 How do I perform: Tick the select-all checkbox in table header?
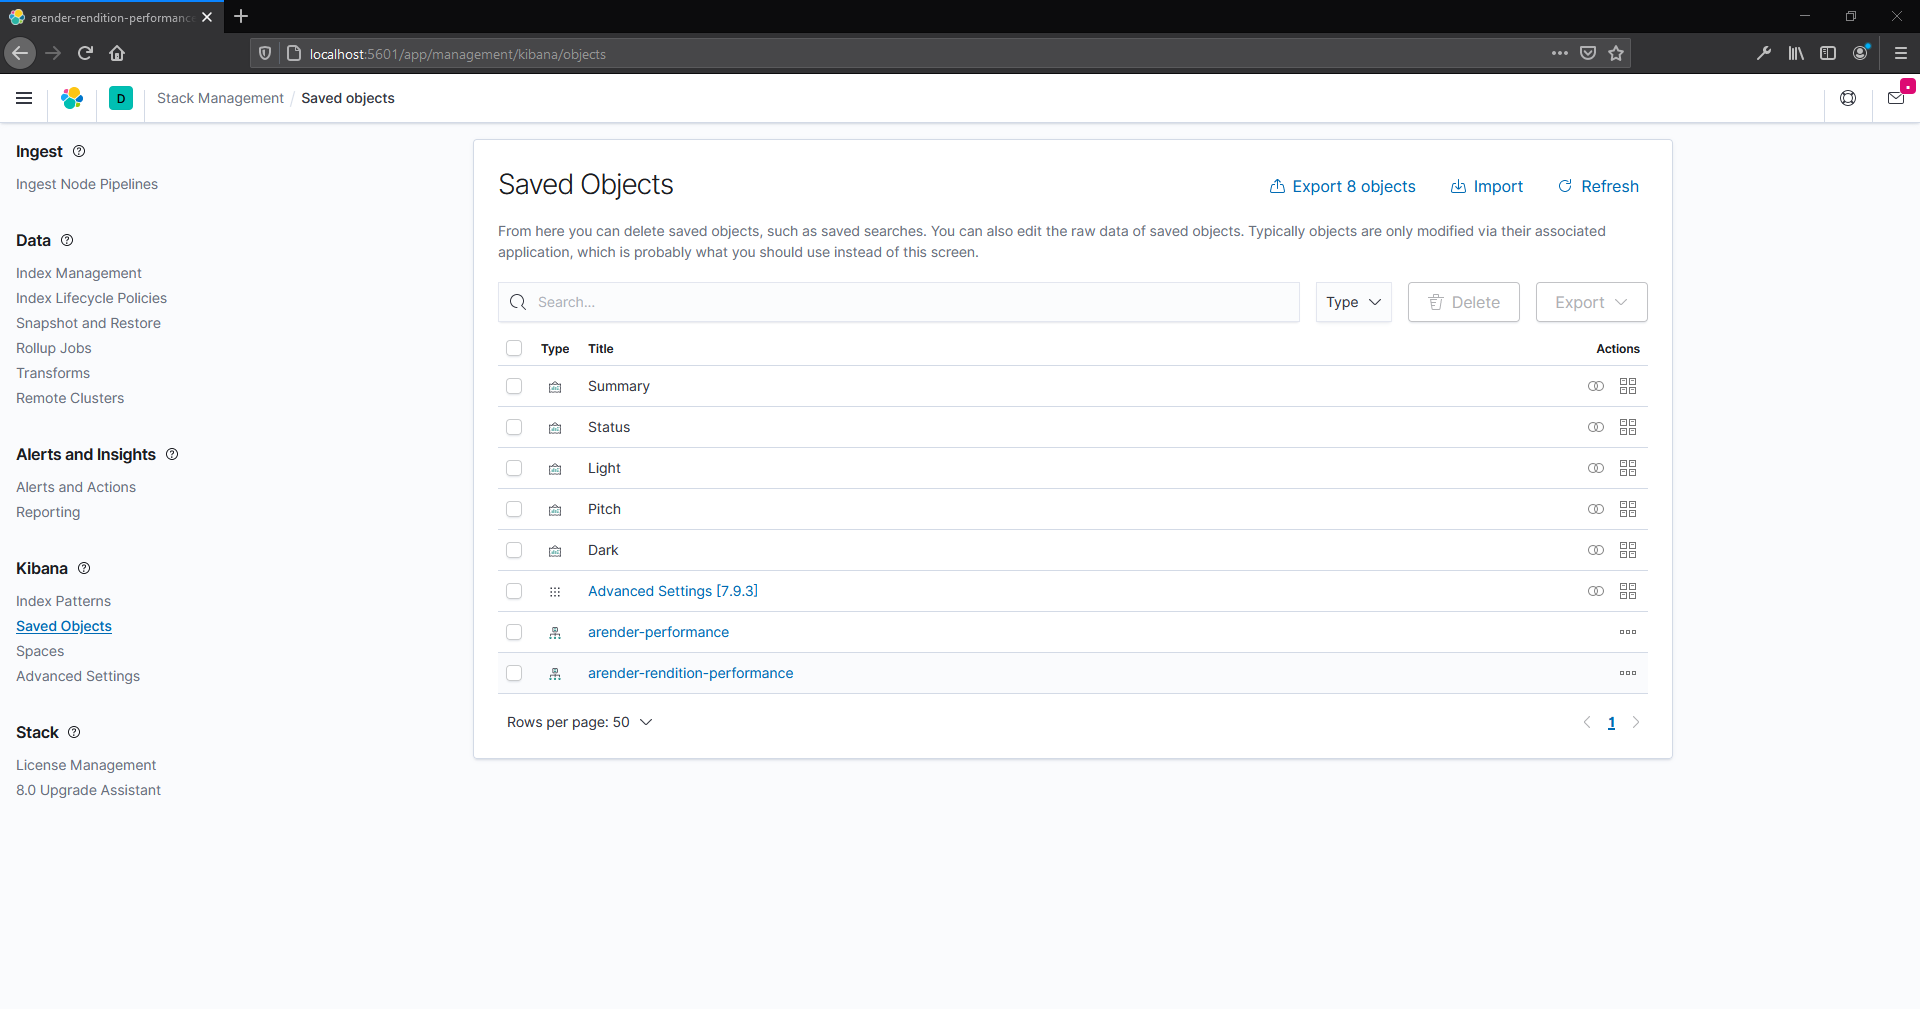[514, 348]
